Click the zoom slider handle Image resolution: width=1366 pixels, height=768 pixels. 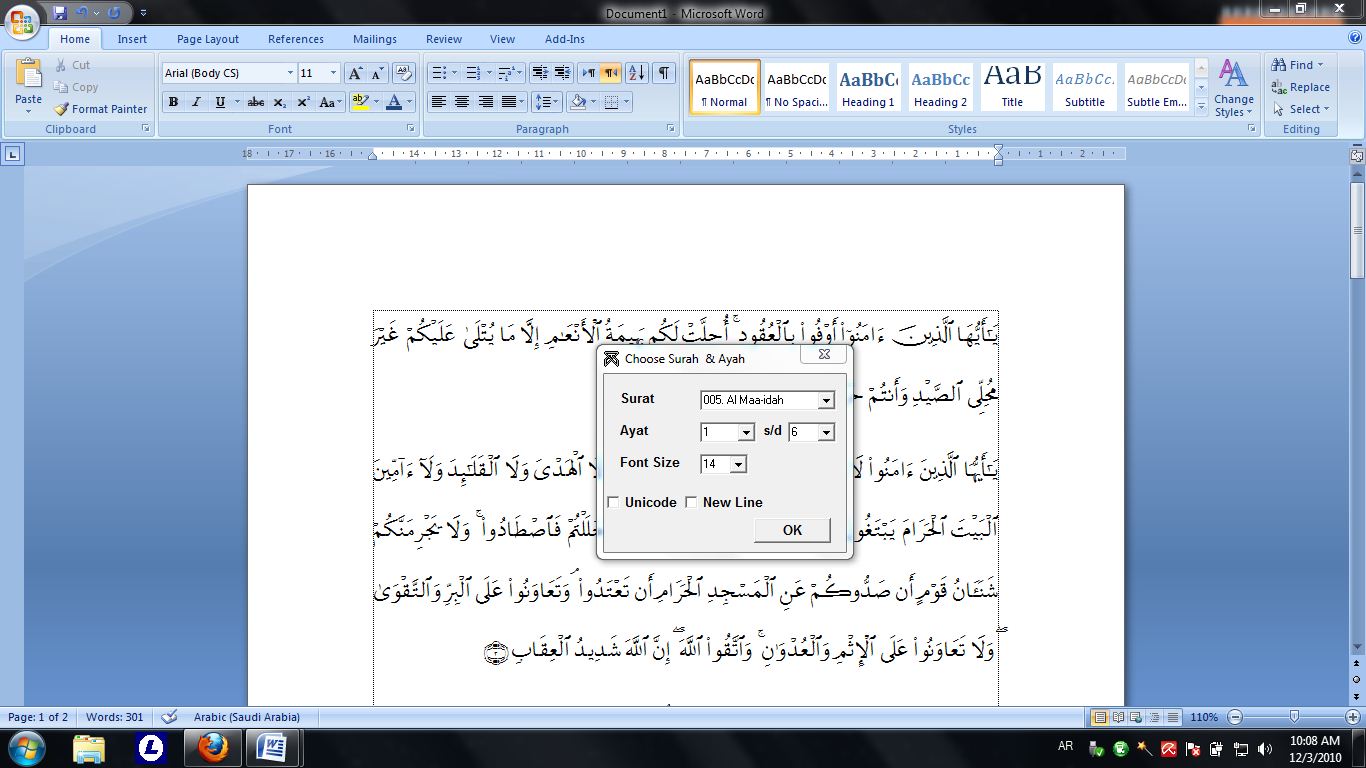point(1294,717)
